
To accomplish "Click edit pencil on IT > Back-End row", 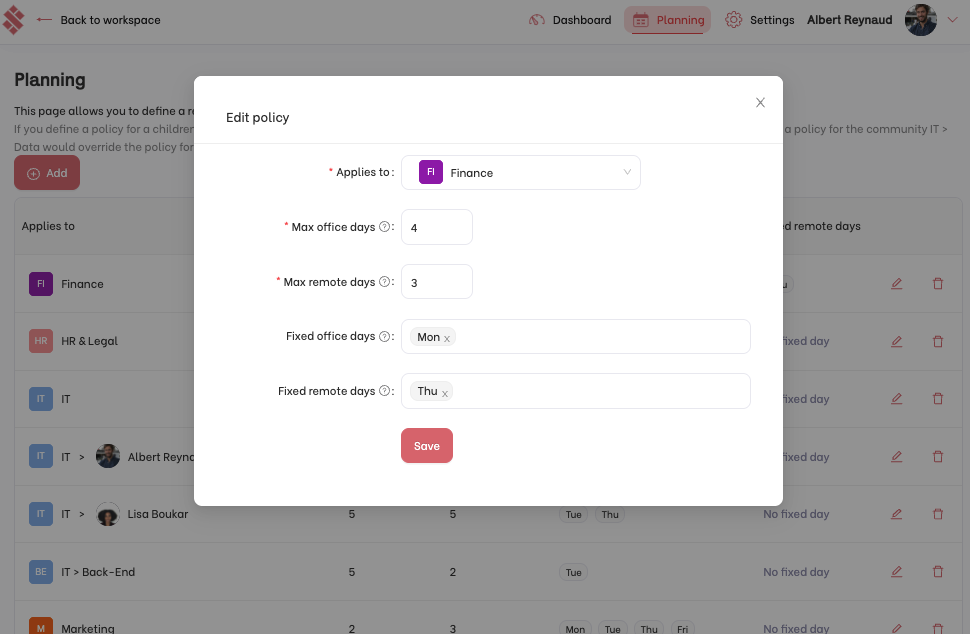I will pyautogui.click(x=896, y=572).
